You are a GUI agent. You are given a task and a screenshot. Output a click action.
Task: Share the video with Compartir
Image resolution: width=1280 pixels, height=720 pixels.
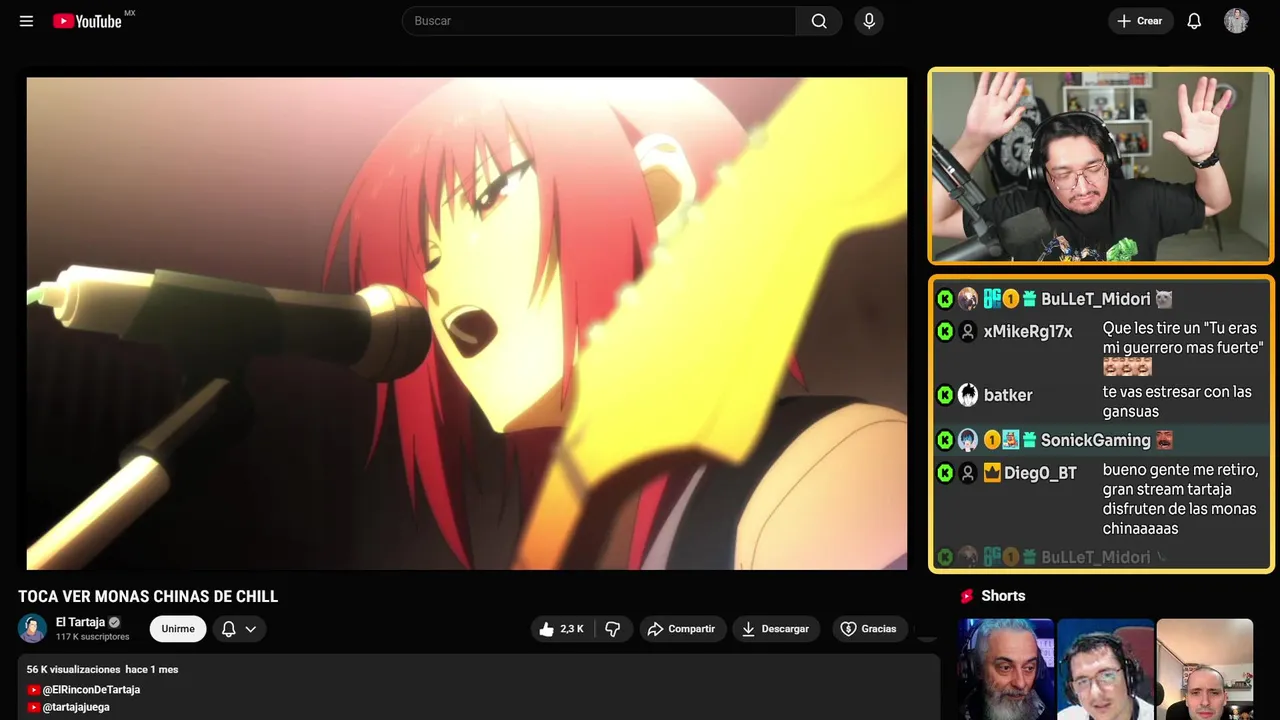coord(682,629)
